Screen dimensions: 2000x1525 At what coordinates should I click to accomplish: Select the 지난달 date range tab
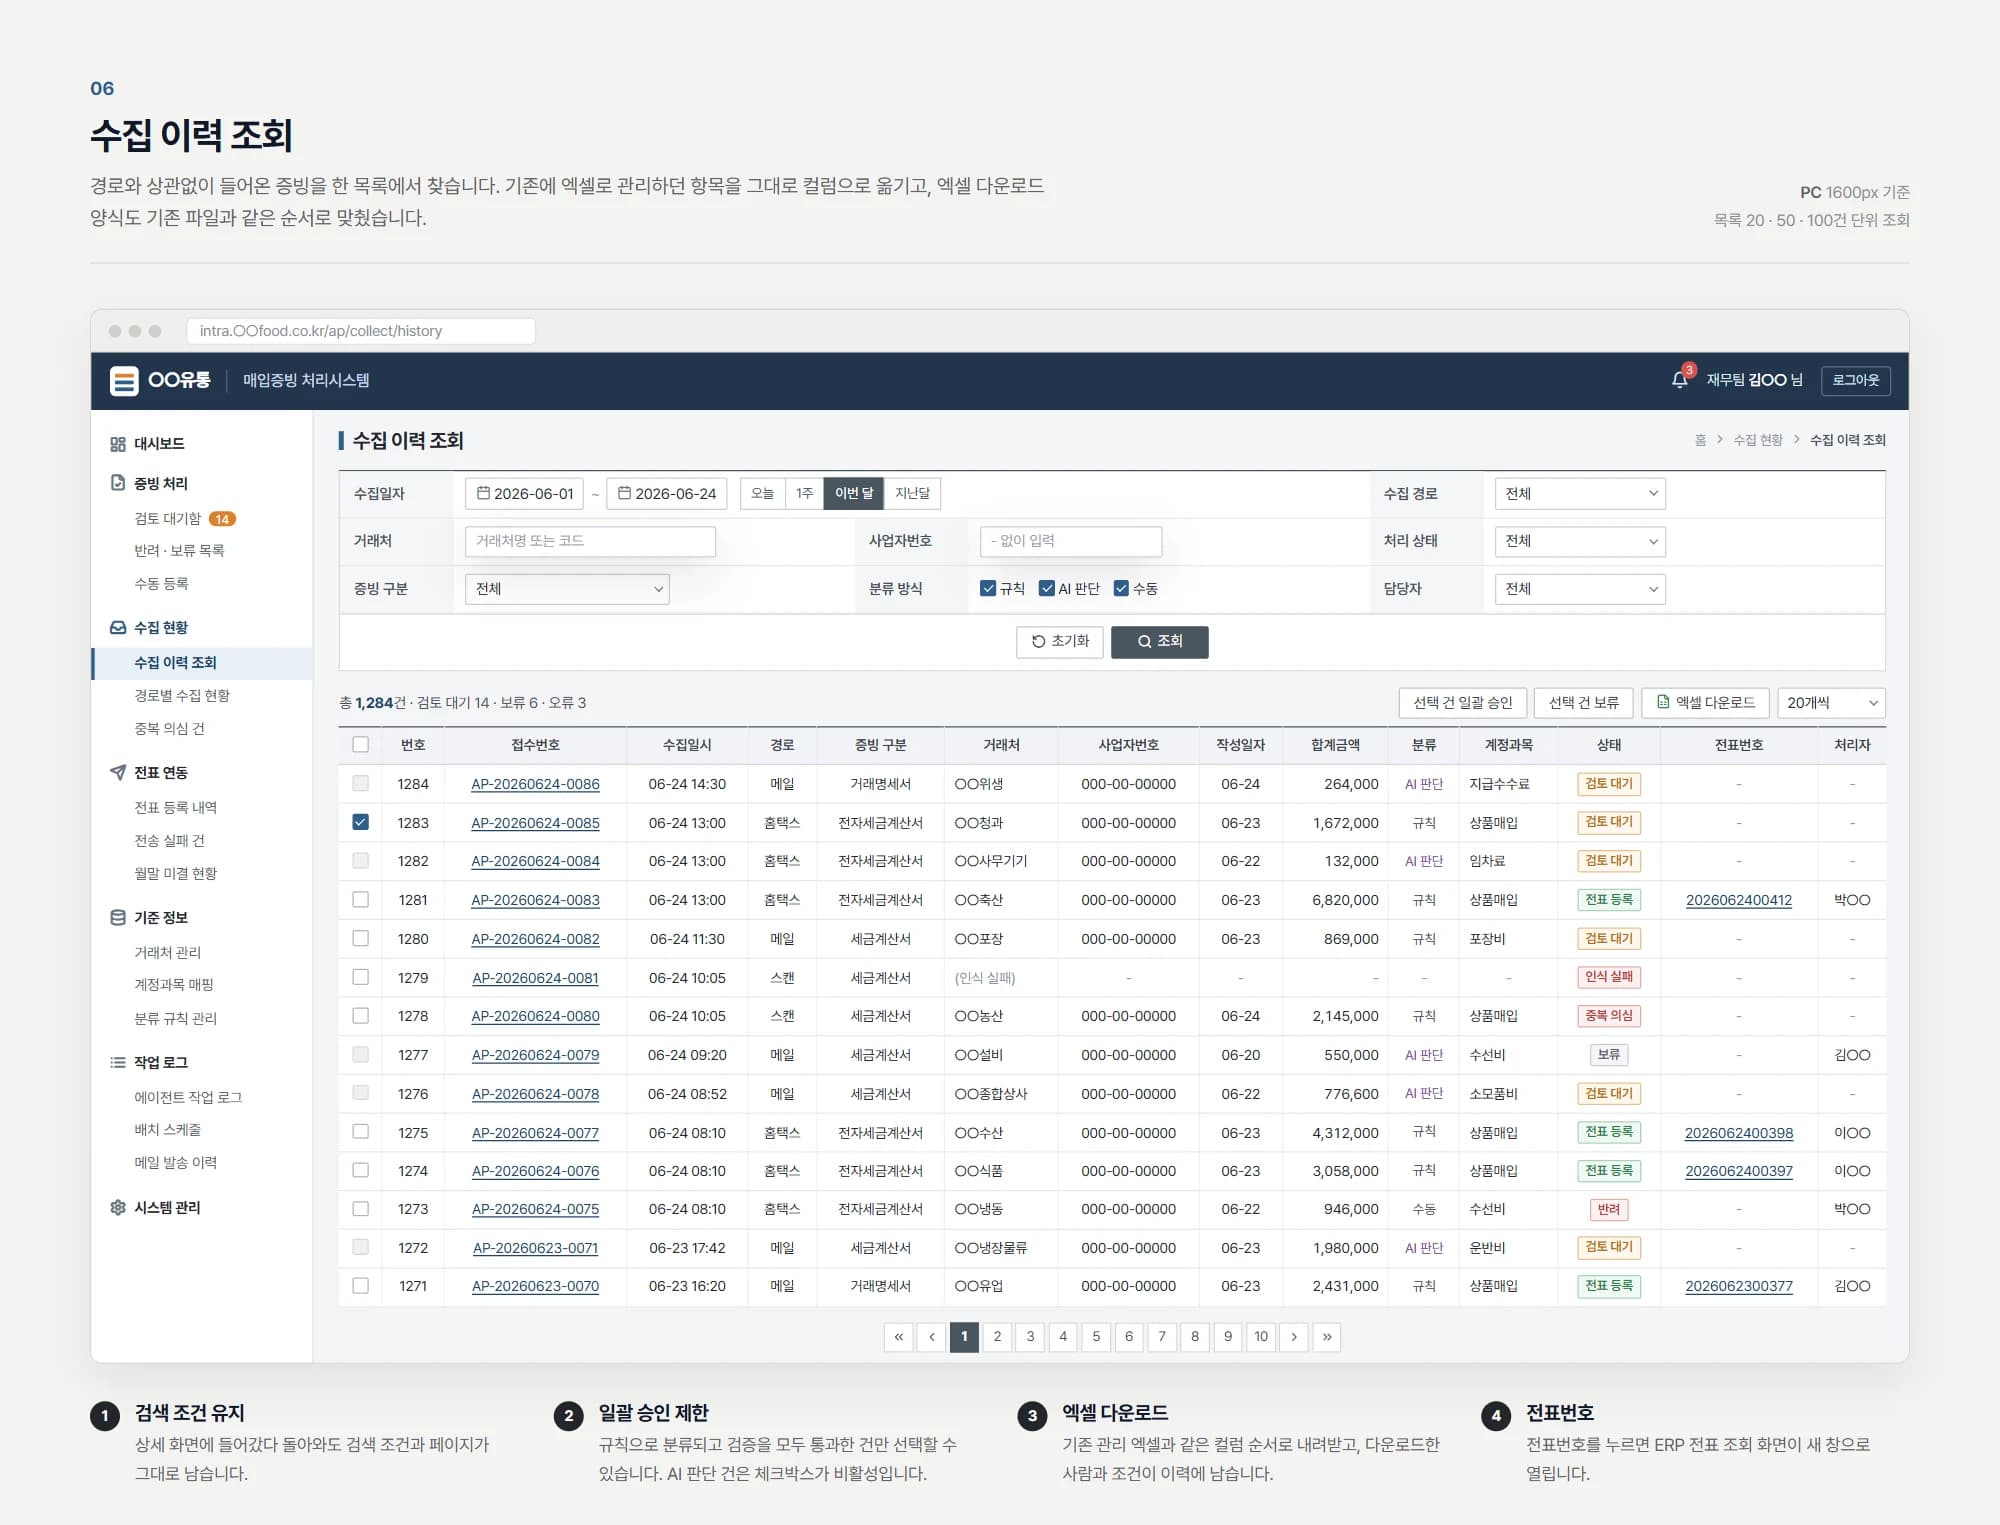point(912,493)
